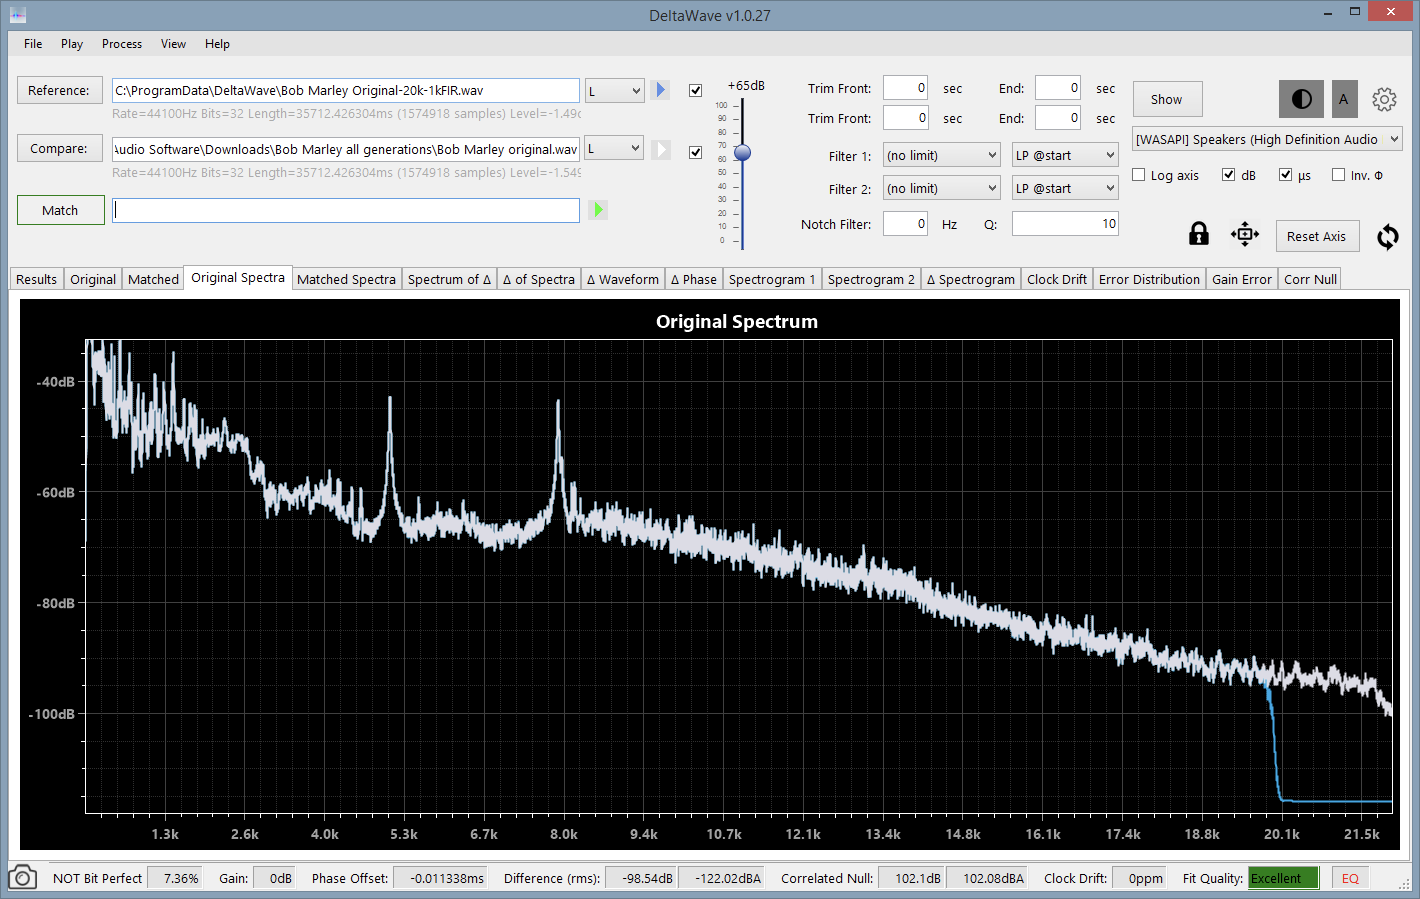Viewport: 1420px width, 899px height.
Task: Switch to the Corr Null tab
Action: (x=1310, y=279)
